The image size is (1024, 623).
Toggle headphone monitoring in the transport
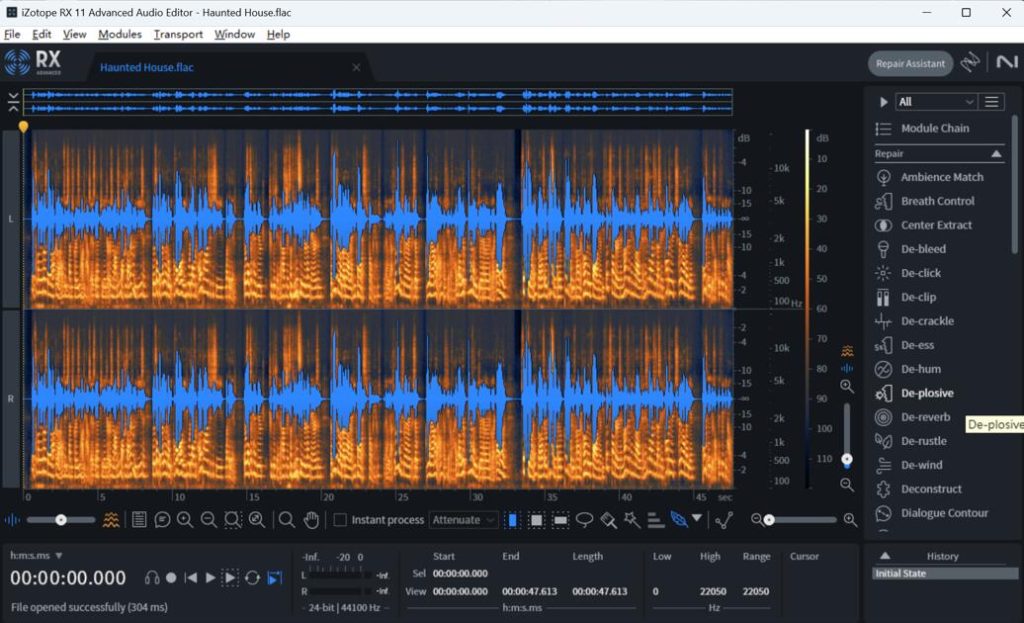click(152, 577)
